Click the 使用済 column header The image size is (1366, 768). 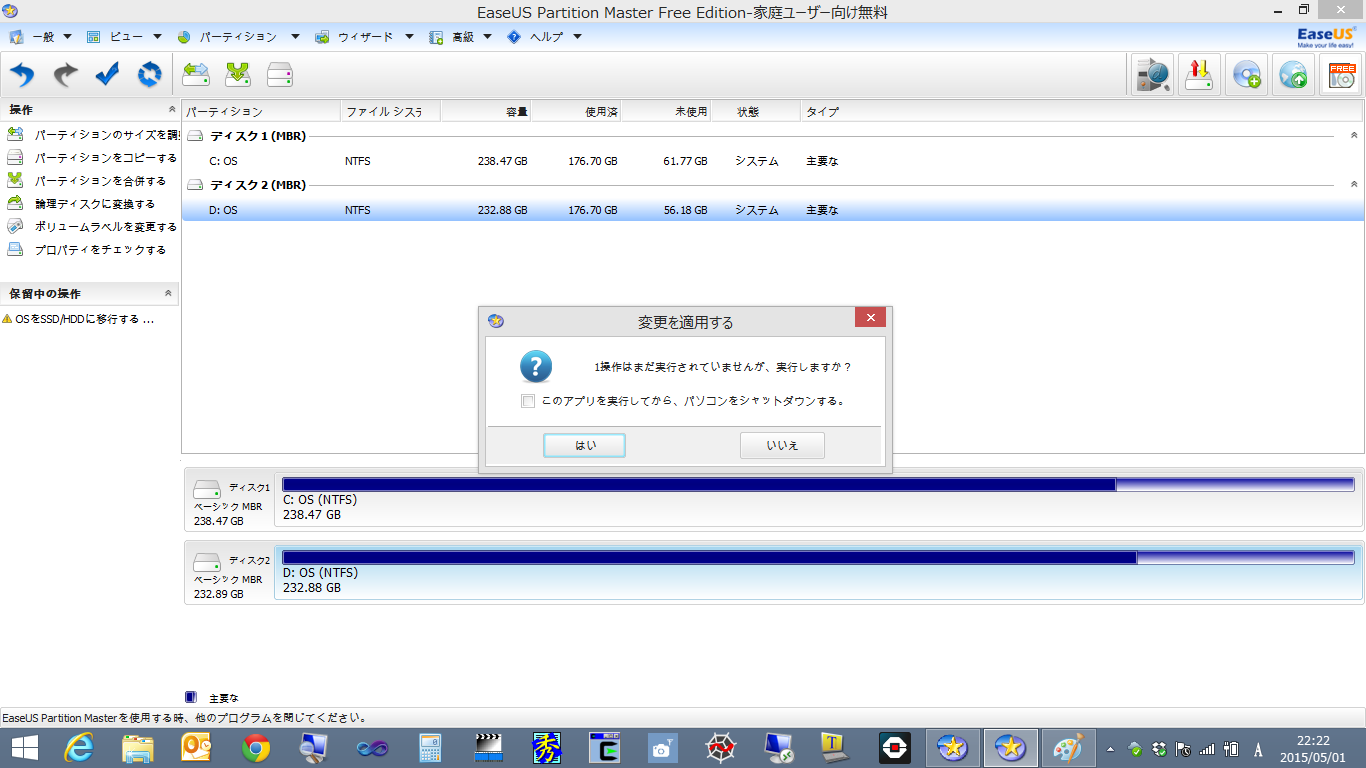[575, 111]
